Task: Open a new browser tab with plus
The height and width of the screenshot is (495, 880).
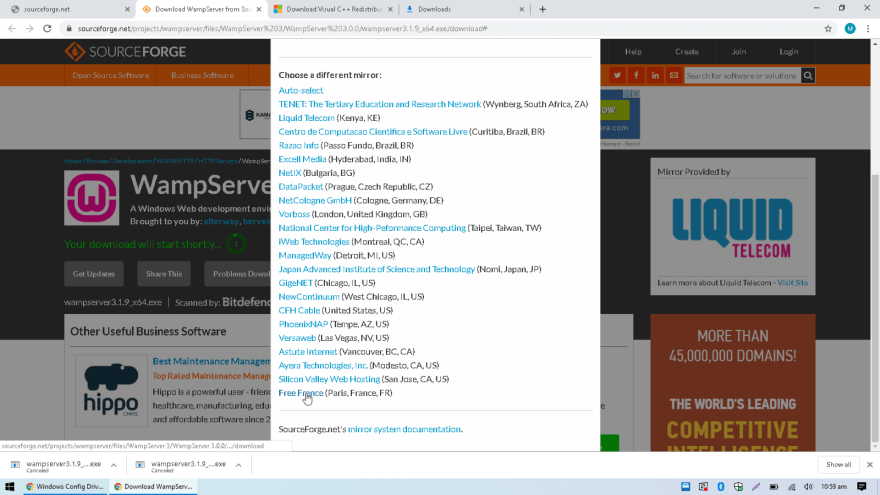Action: click(542, 9)
